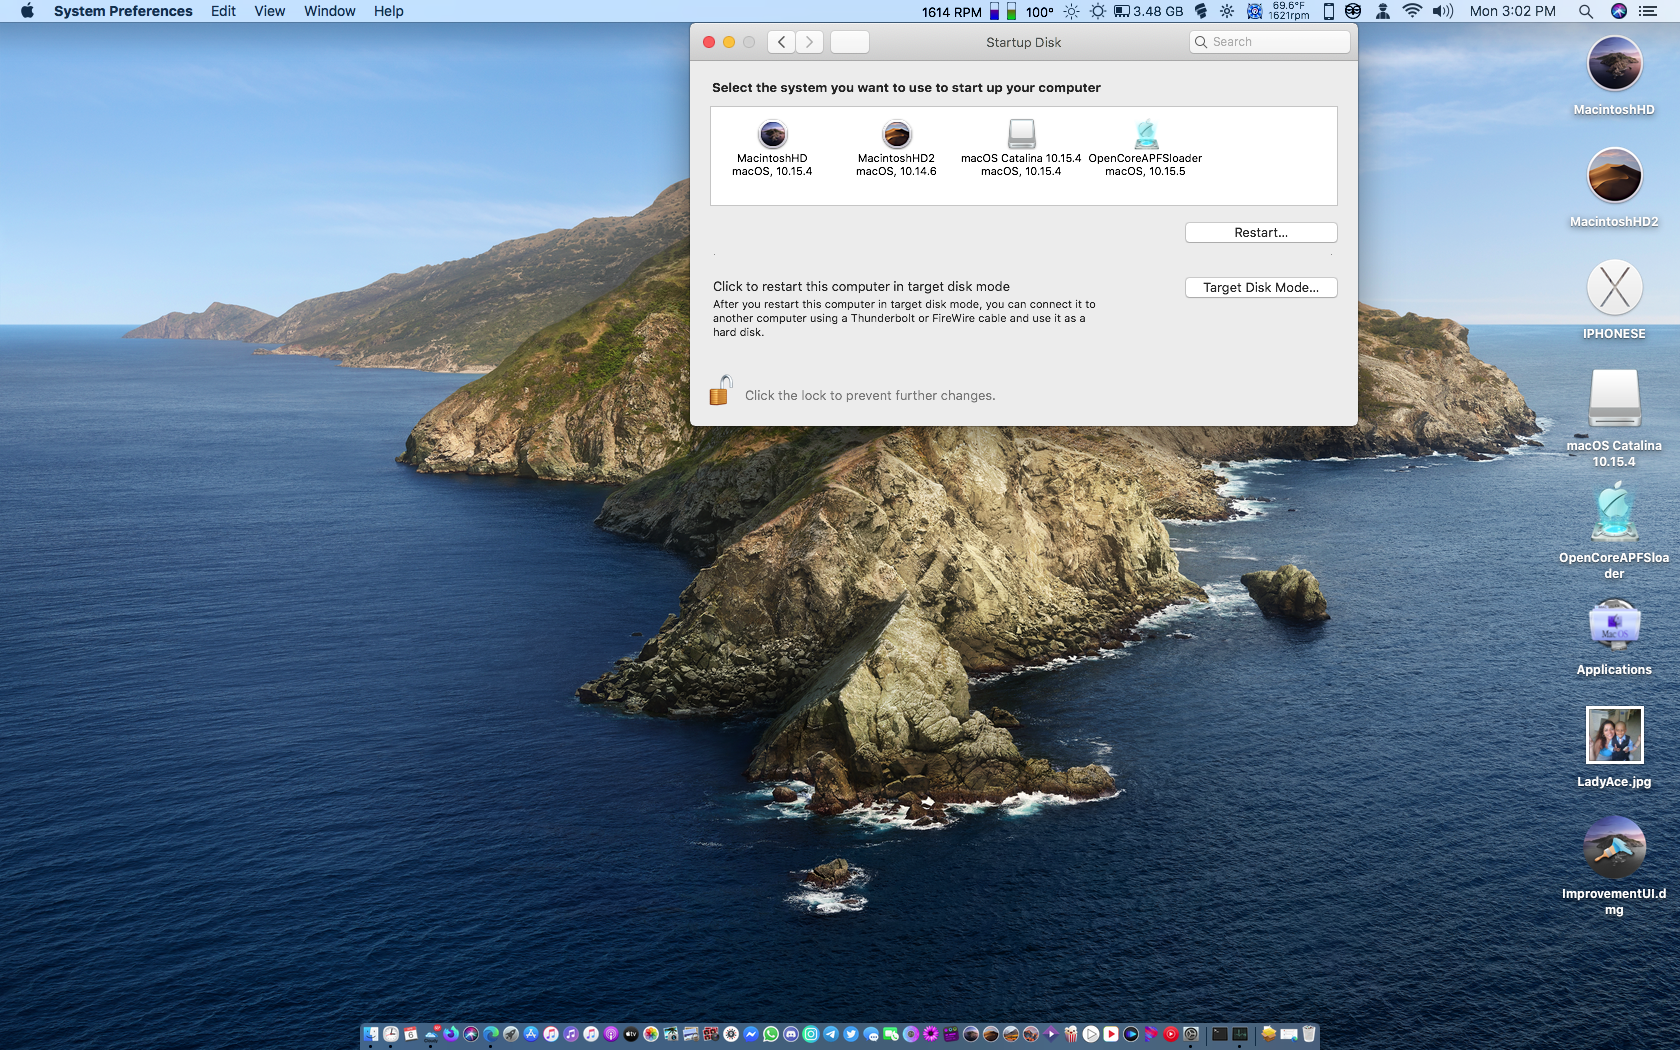Open the System Preferences menu
The width and height of the screenshot is (1680, 1050).
tap(123, 11)
